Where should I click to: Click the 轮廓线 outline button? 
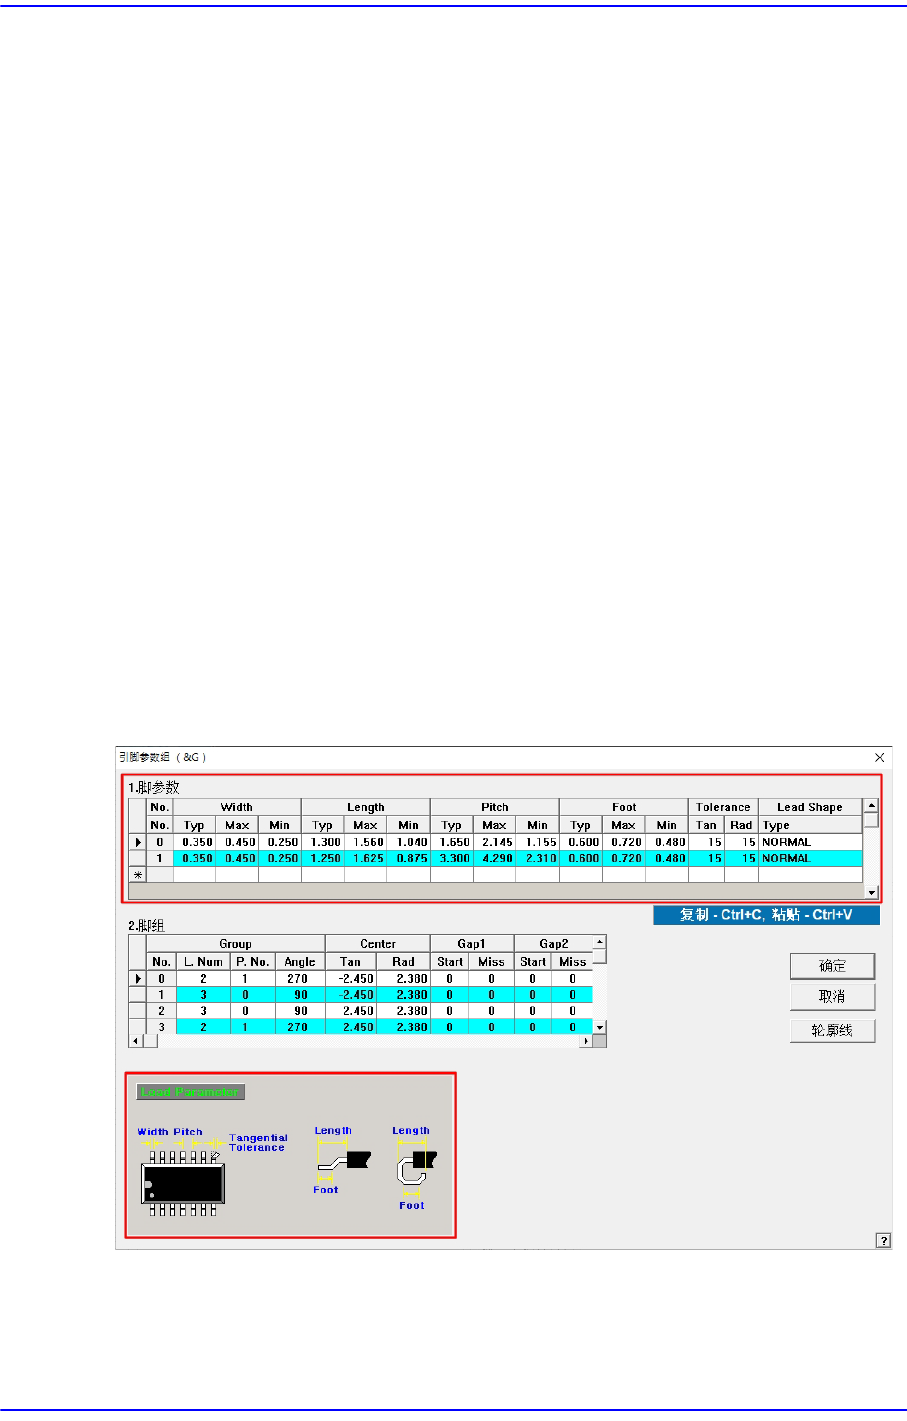pos(832,1030)
